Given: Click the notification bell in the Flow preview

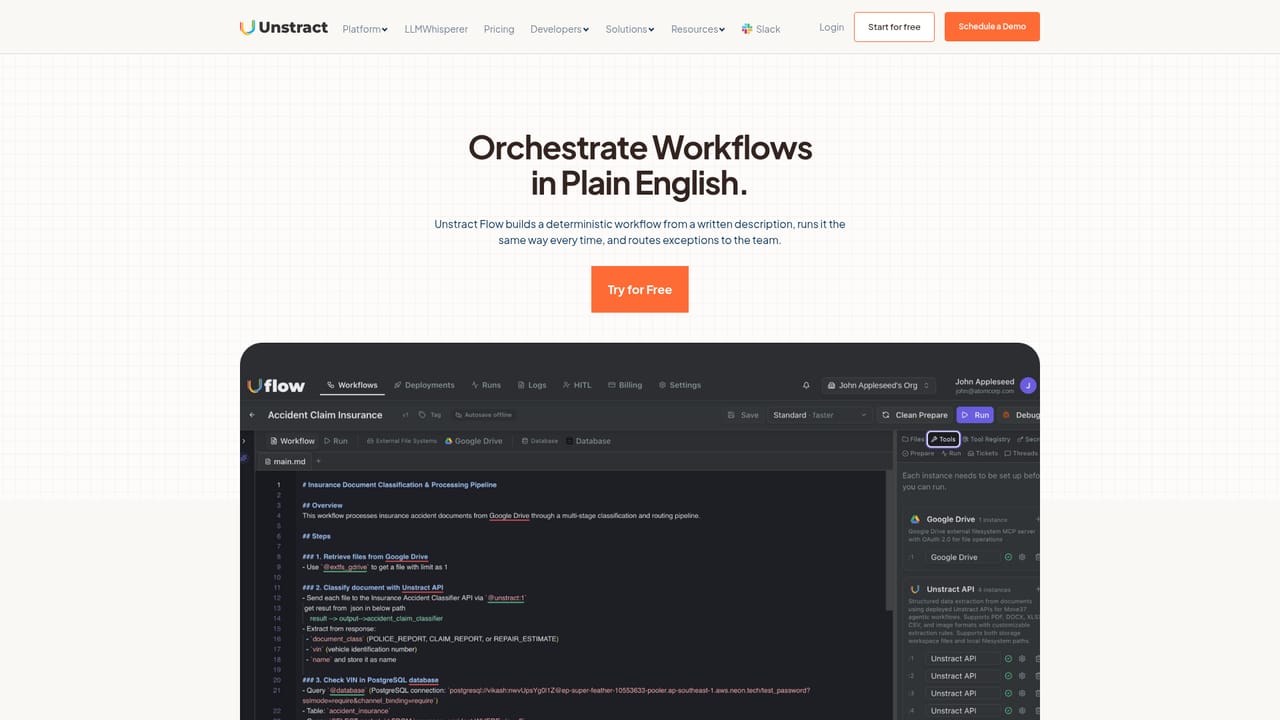Looking at the screenshot, I should coord(806,385).
